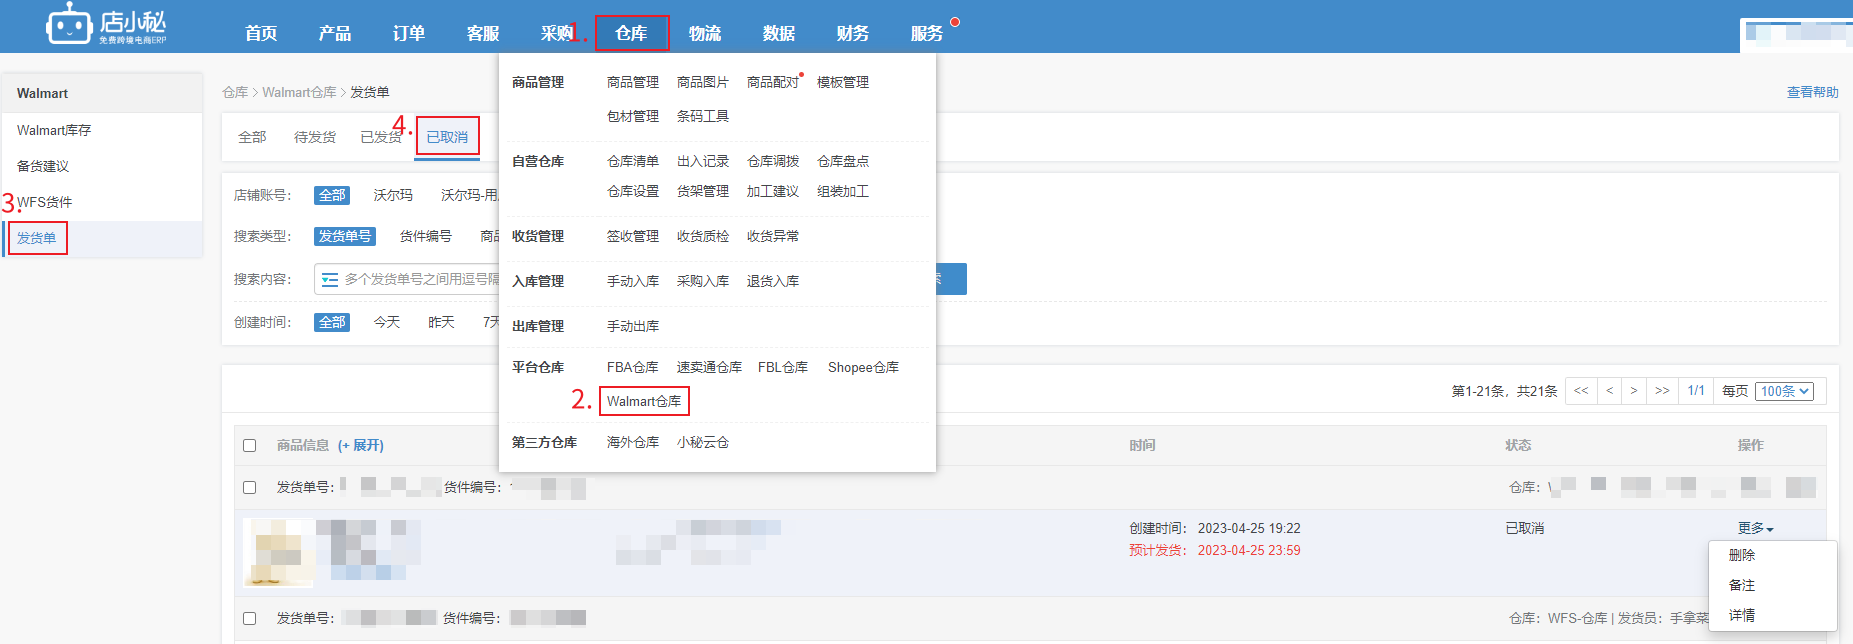The height and width of the screenshot is (644, 1853).
Task: Open the 仓库 top menu
Action: click(631, 33)
